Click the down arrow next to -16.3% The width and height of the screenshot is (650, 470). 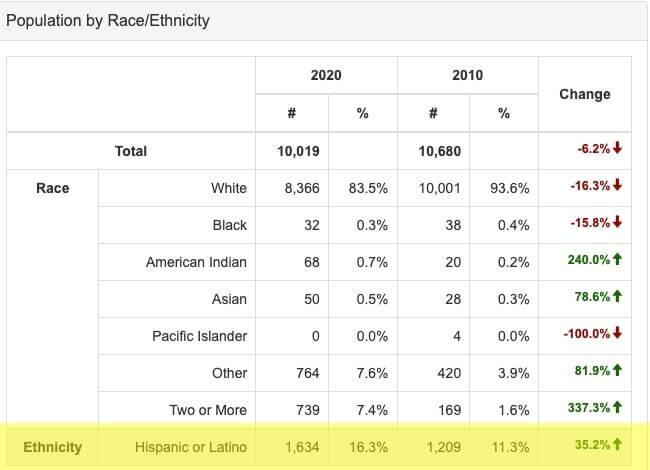click(618, 187)
